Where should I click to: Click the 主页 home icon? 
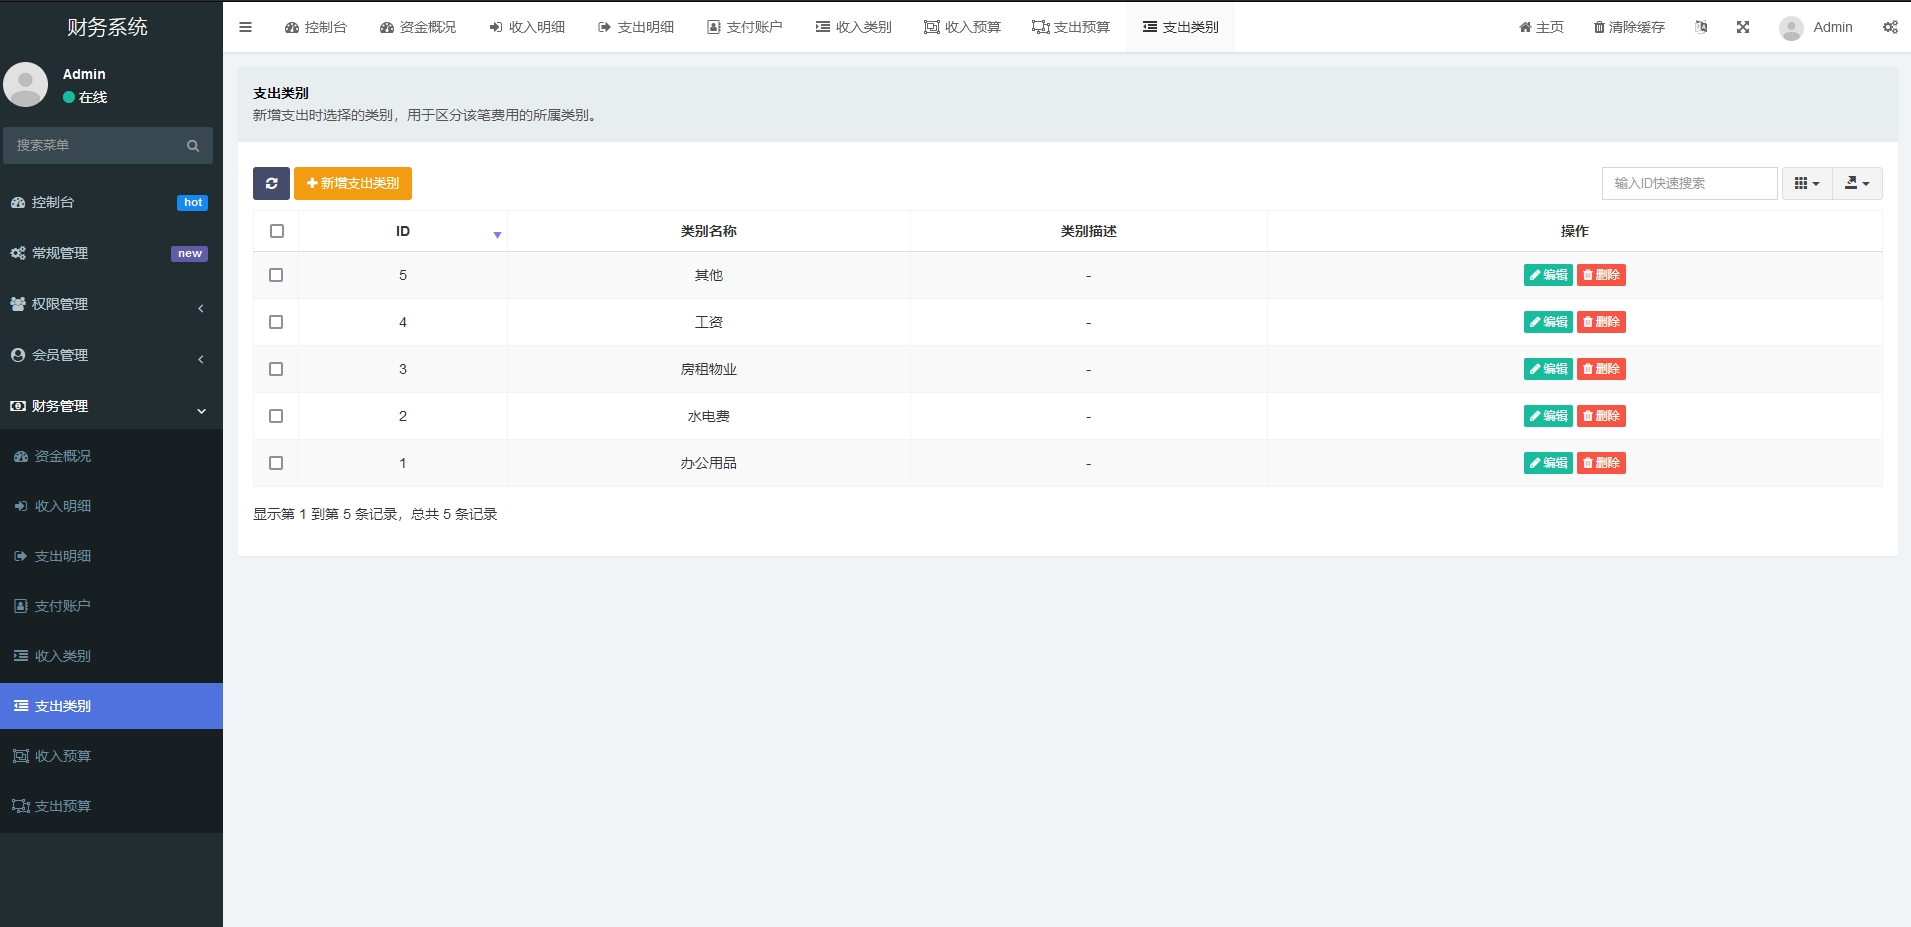[1525, 27]
